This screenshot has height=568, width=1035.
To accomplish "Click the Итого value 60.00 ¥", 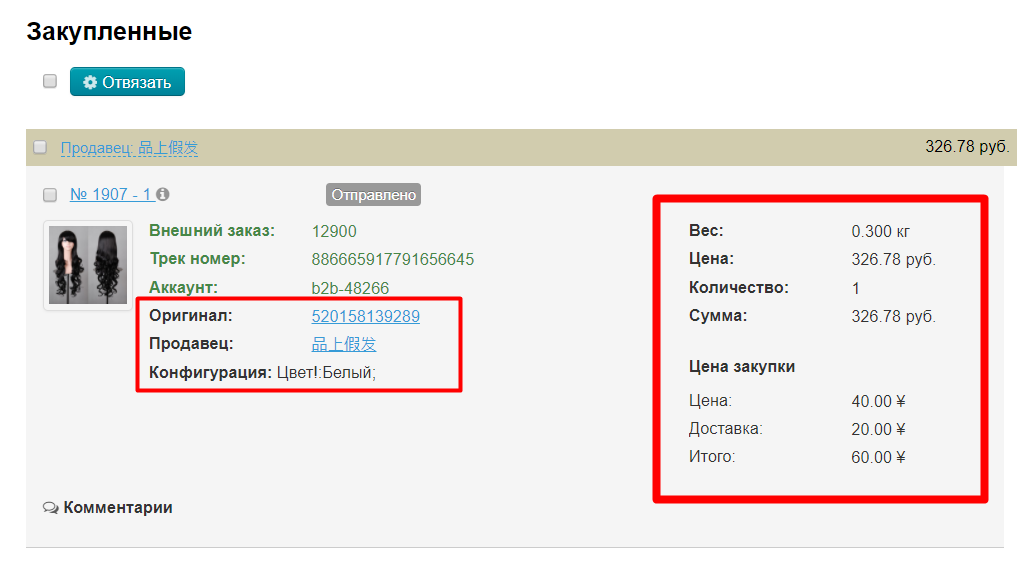I will (x=878, y=457).
